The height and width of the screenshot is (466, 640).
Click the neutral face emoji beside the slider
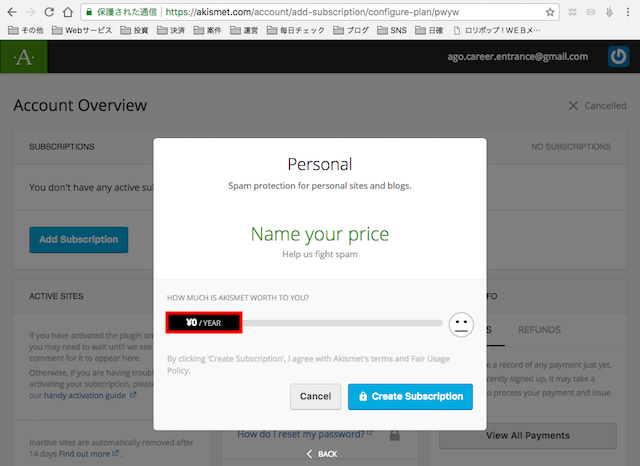pyautogui.click(x=460, y=323)
